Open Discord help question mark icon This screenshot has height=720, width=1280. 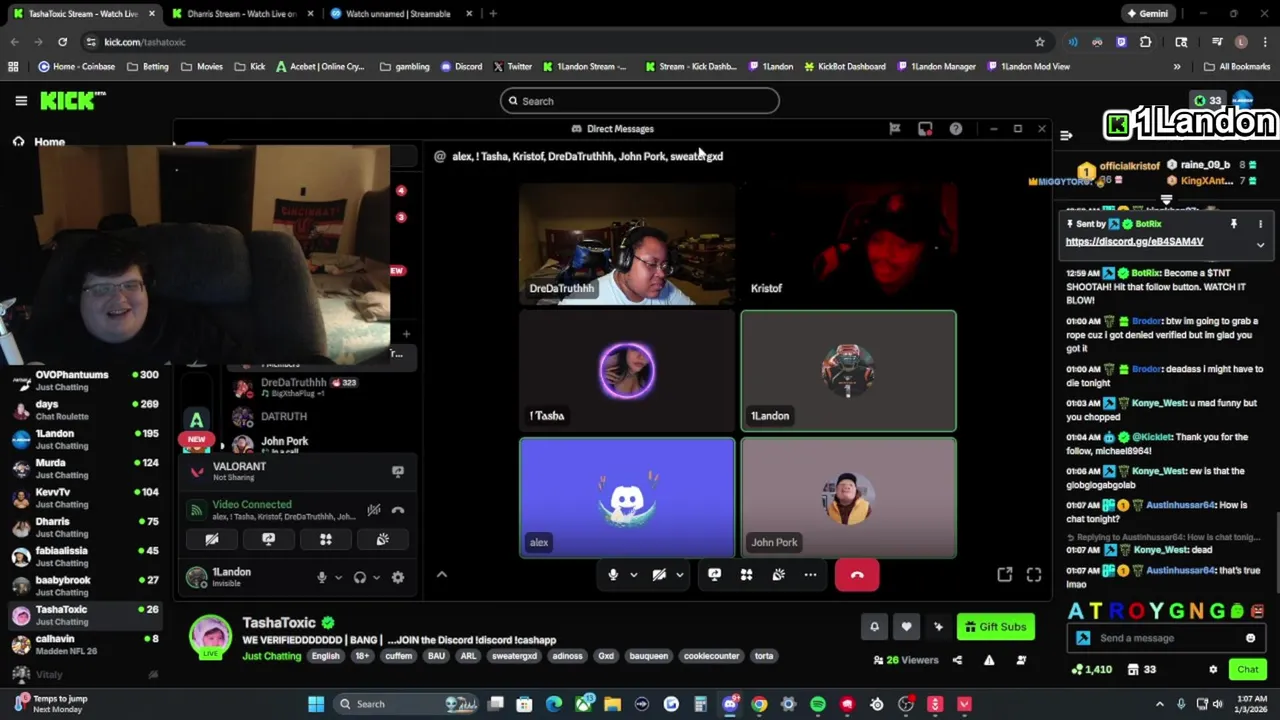click(956, 129)
